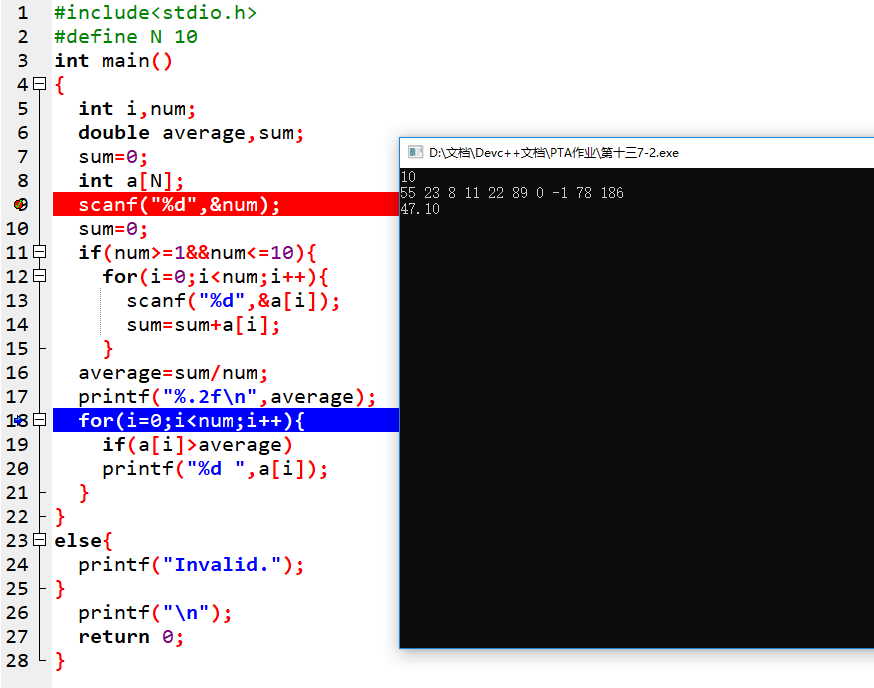Collapse the main function fold at line 4
Image resolution: width=874 pixels, height=688 pixels.
click(x=40, y=84)
